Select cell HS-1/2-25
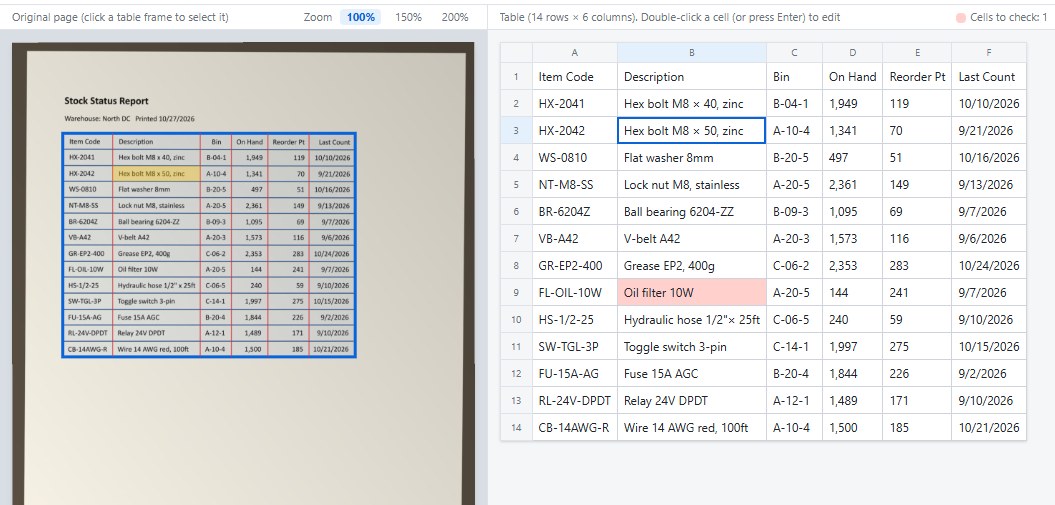 (x=575, y=319)
